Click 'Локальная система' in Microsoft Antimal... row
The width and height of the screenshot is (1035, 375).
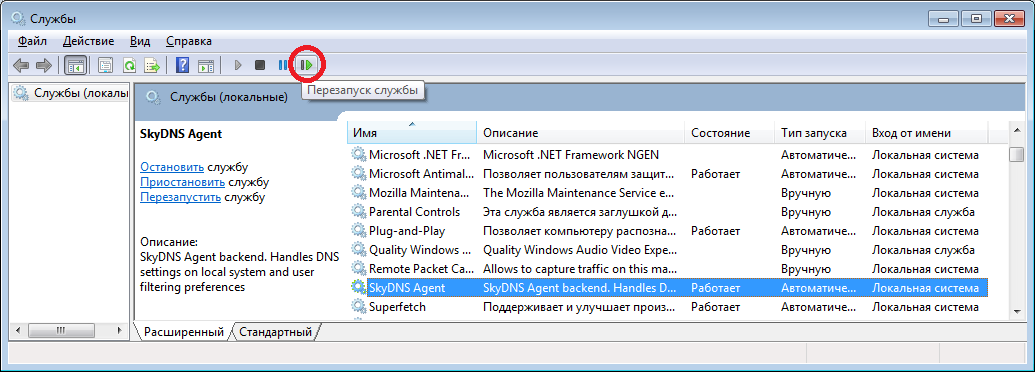pos(925,174)
